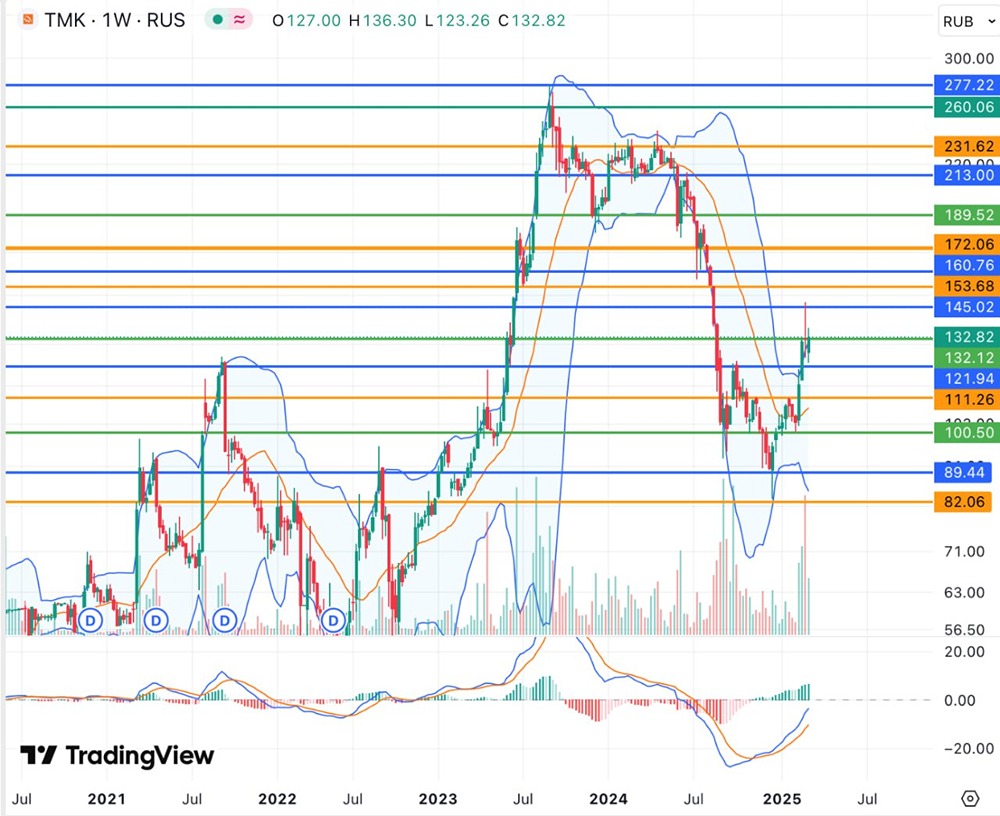Open the first dividend D marker
1000x816 pixels.
coord(91,620)
